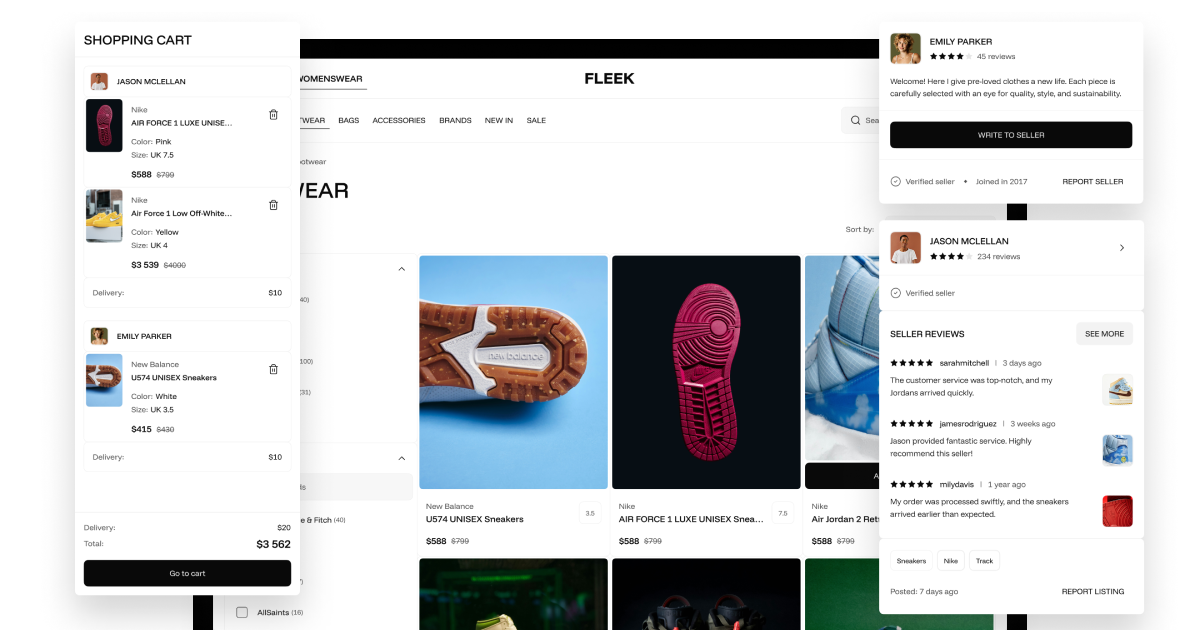Click the Report Listing link
The image size is (1200, 630).
pos(1093,592)
